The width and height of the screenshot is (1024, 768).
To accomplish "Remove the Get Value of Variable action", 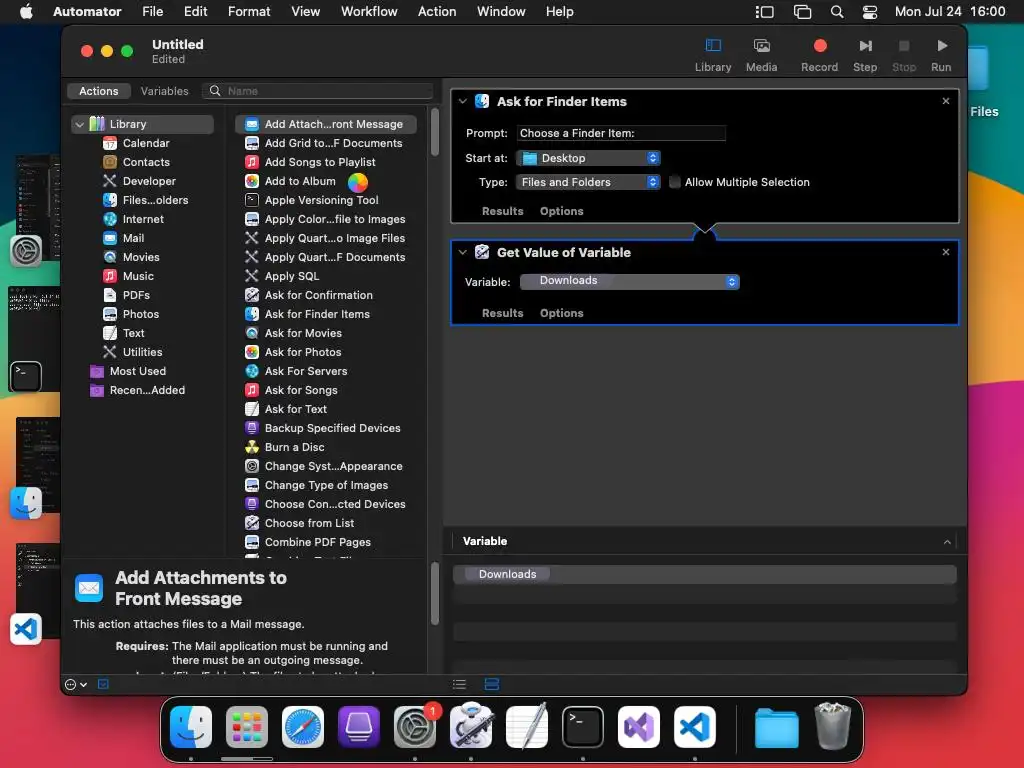I will point(946,252).
